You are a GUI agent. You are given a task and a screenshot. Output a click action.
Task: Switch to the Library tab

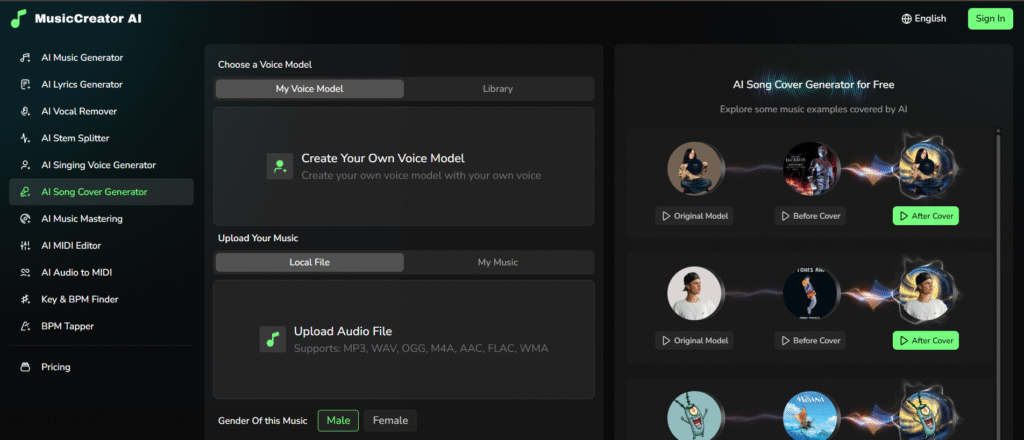(498, 89)
